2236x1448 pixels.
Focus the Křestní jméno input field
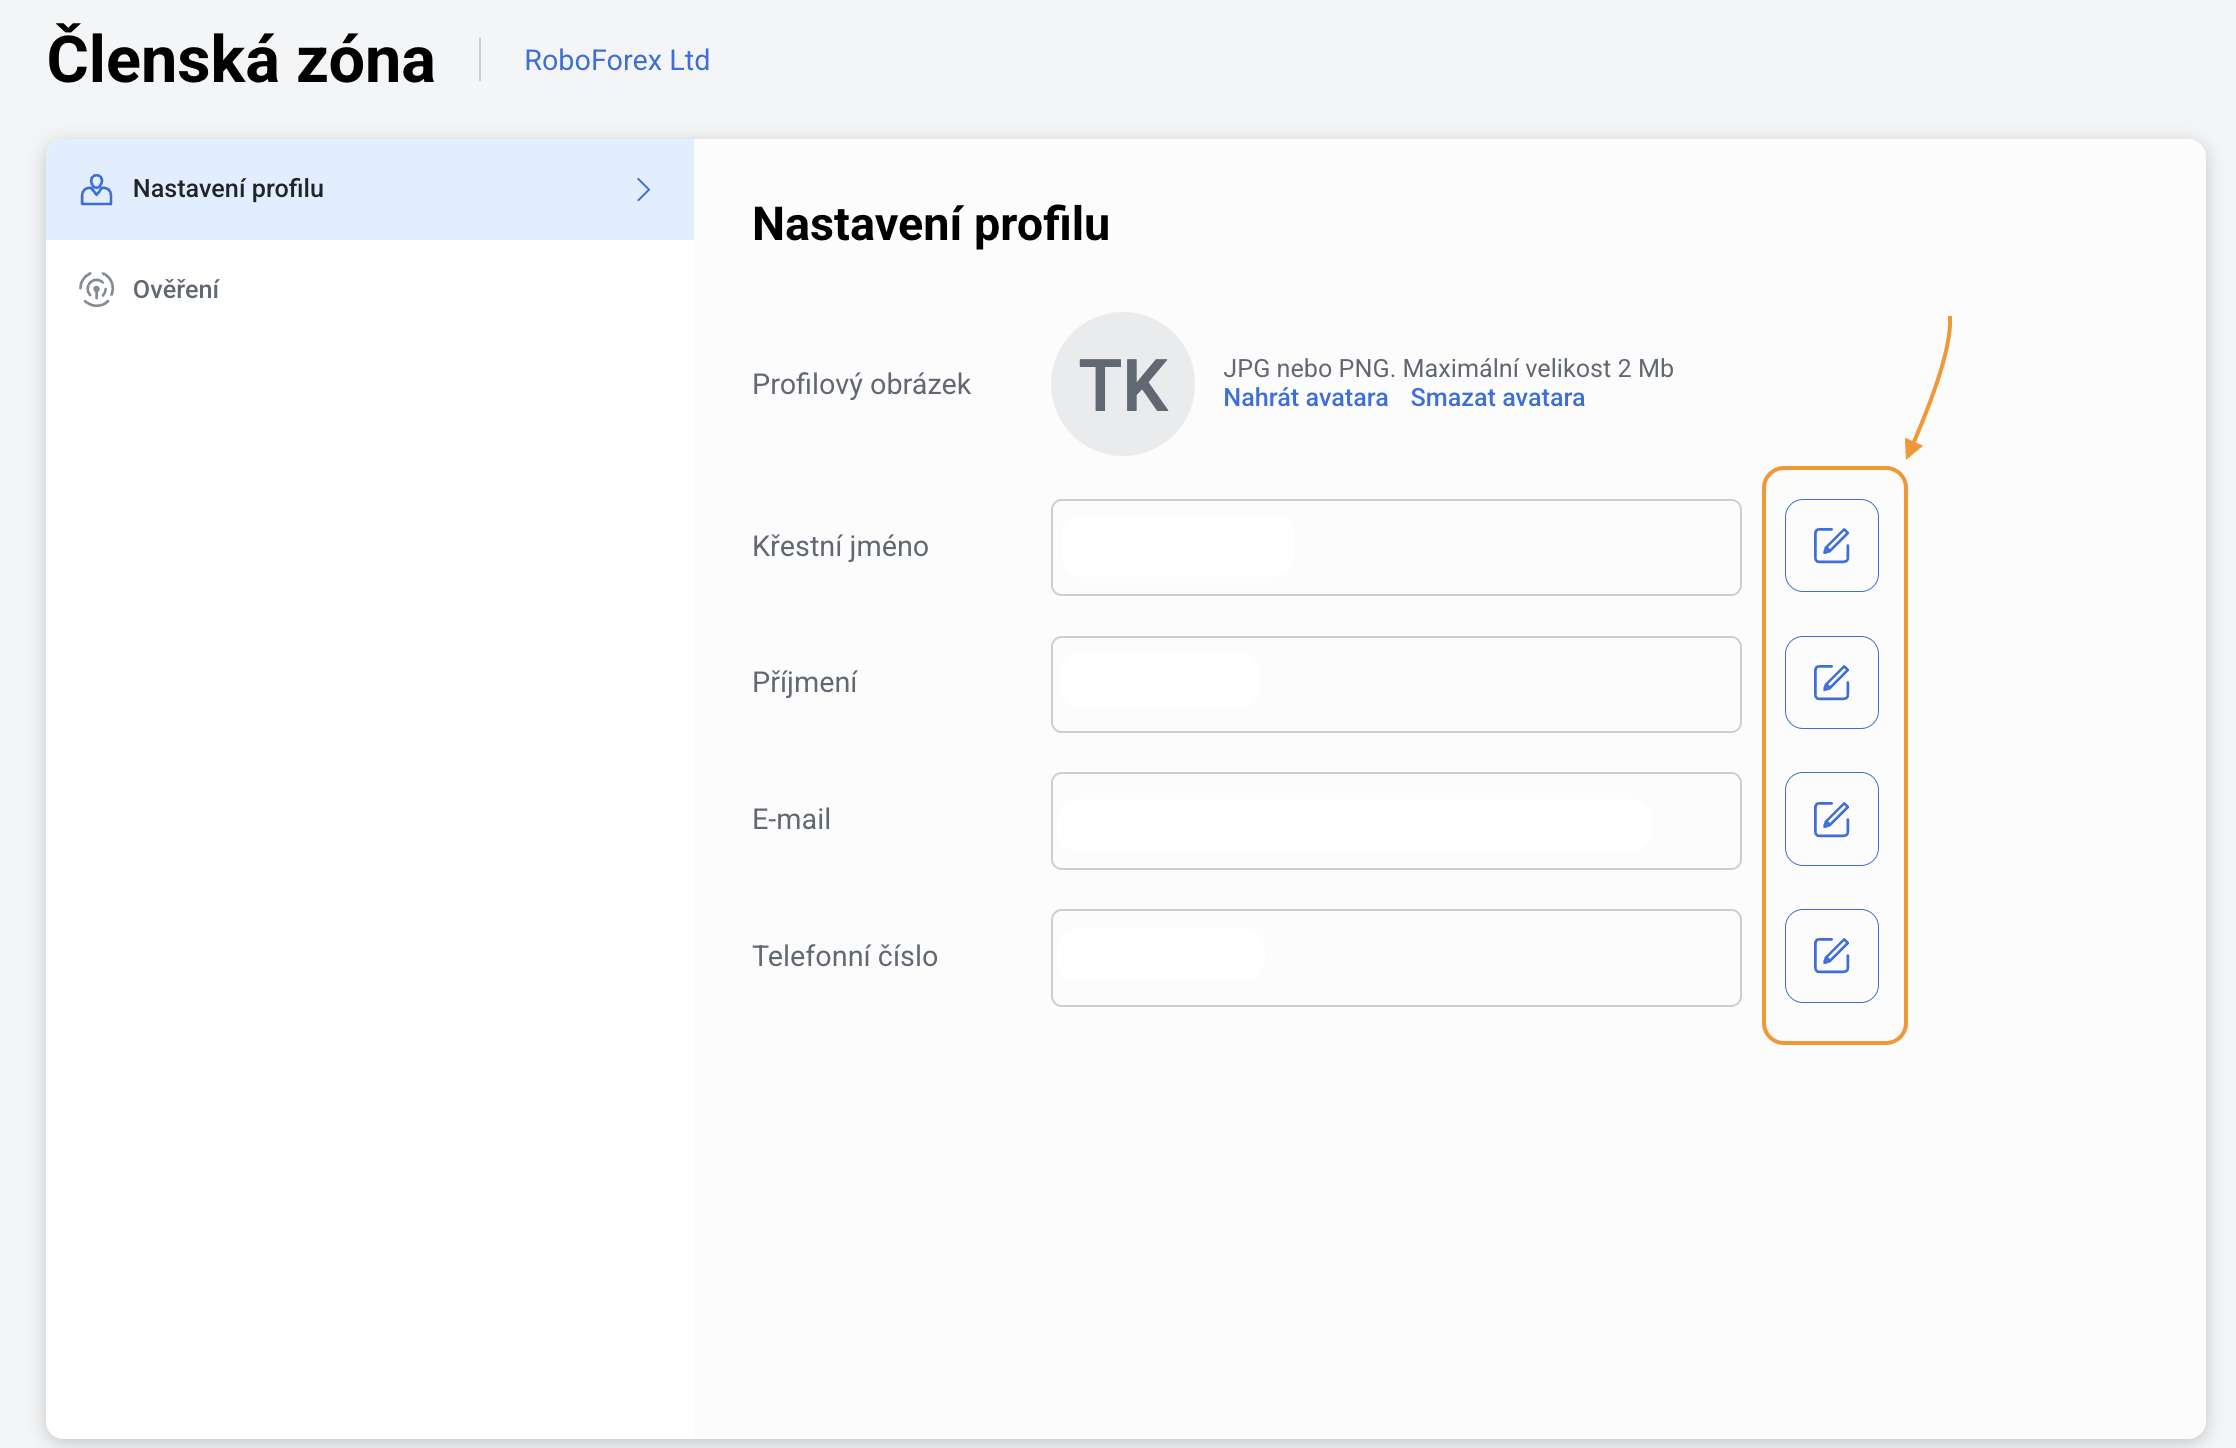[1395, 547]
